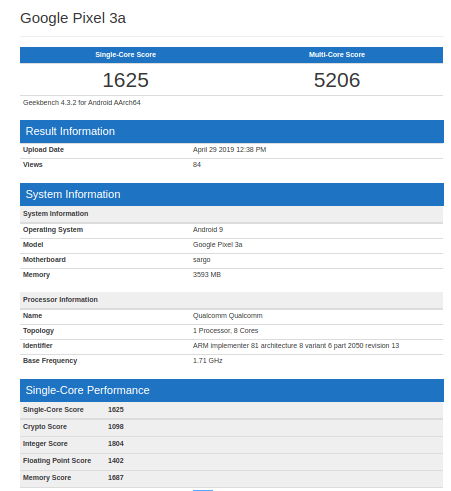Select the Topology label
Viewport: 451px width, 491px height.
[38, 331]
